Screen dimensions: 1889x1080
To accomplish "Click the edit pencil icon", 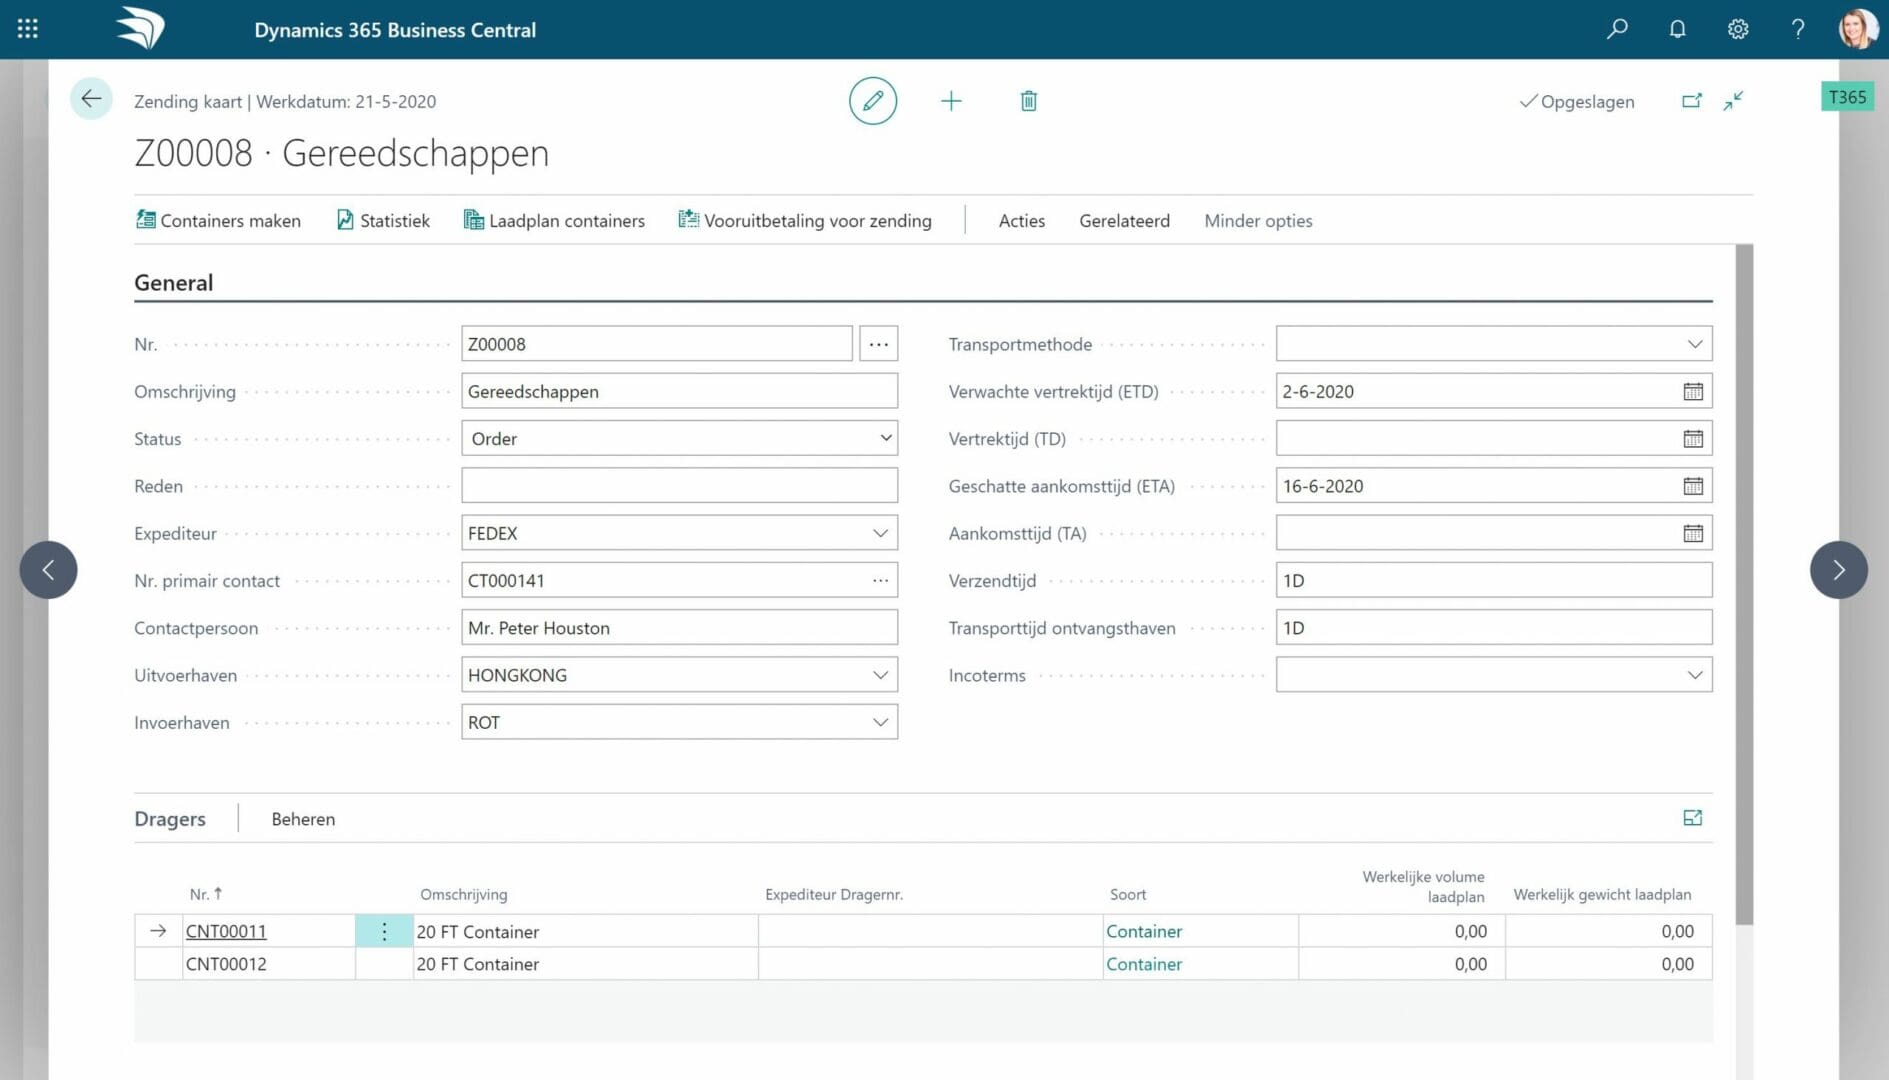I will (x=872, y=101).
